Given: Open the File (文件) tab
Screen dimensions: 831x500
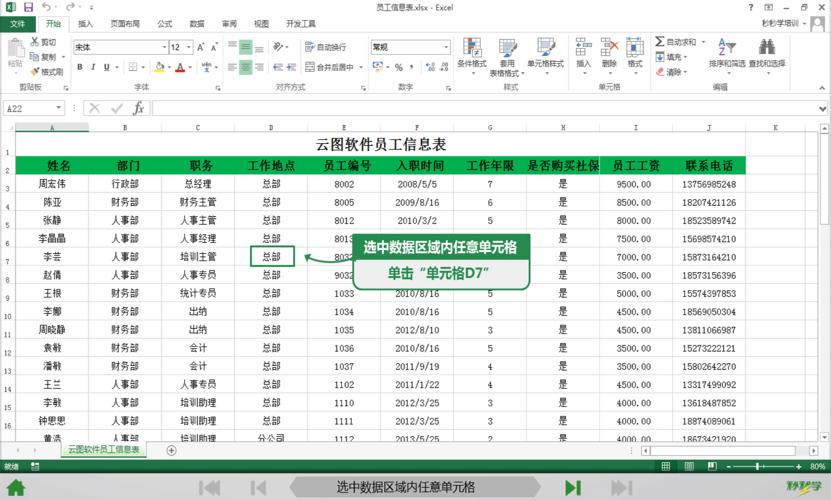Looking at the screenshot, I should 17,24.
